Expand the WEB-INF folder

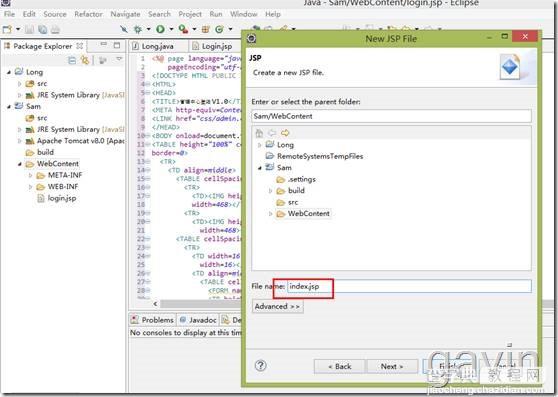point(31,187)
